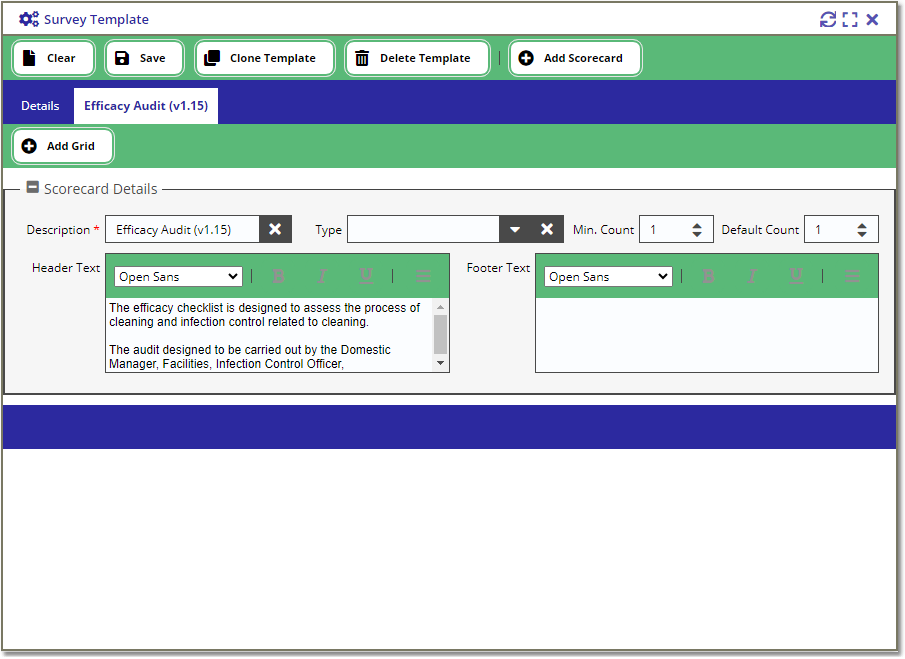The image size is (905, 659).
Task: Open the Type dropdown arrow
Action: (x=515, y=230)
